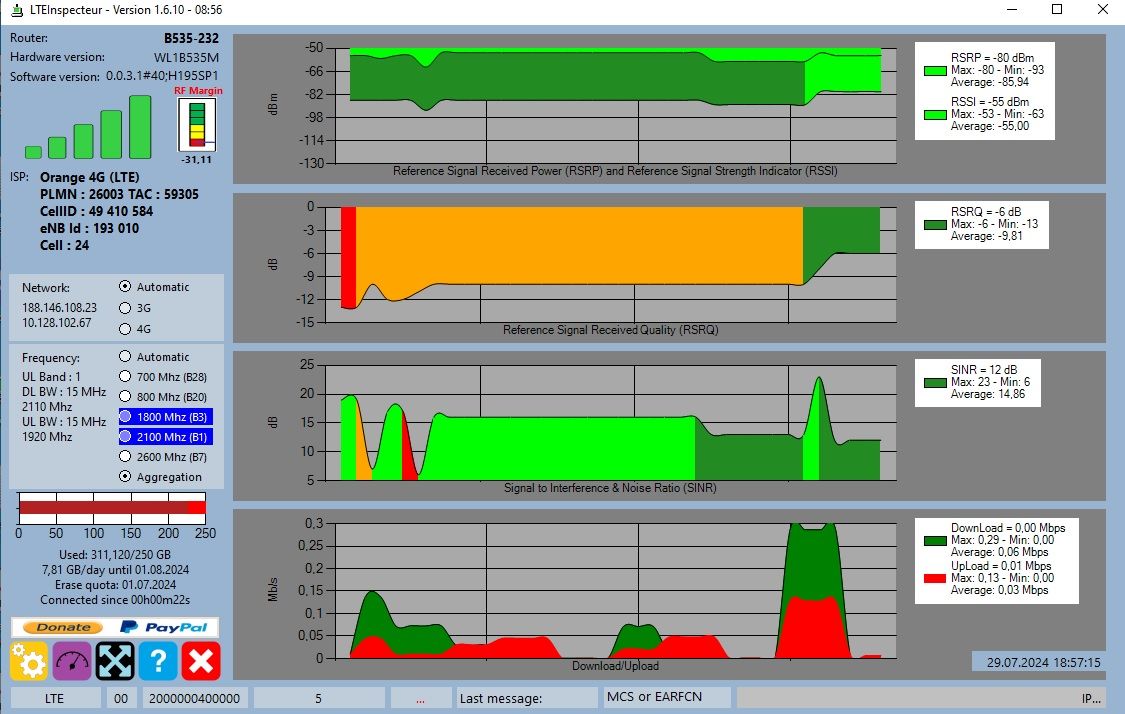The image size is (1125, 714).
Task: Click the Erase quota: 01.07.2024 text
Action: (115, 585)
